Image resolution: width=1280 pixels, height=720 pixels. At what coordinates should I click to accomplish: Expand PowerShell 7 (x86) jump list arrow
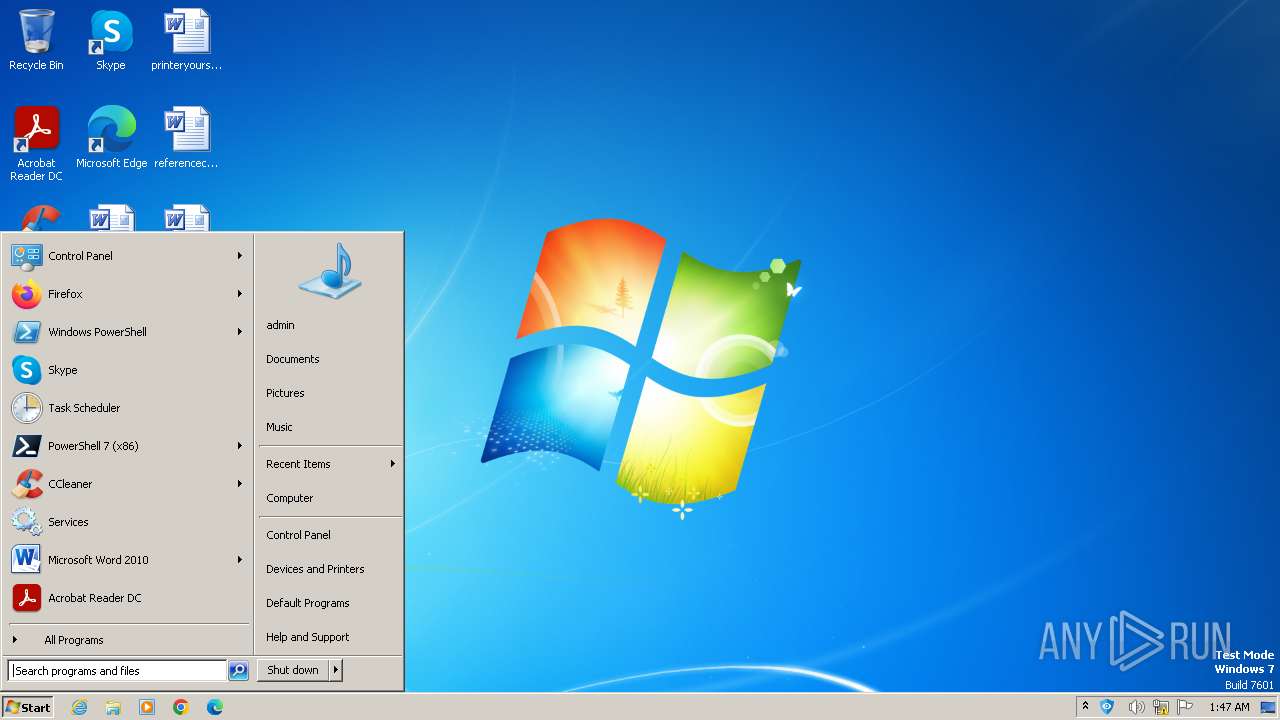pos(240,446)
